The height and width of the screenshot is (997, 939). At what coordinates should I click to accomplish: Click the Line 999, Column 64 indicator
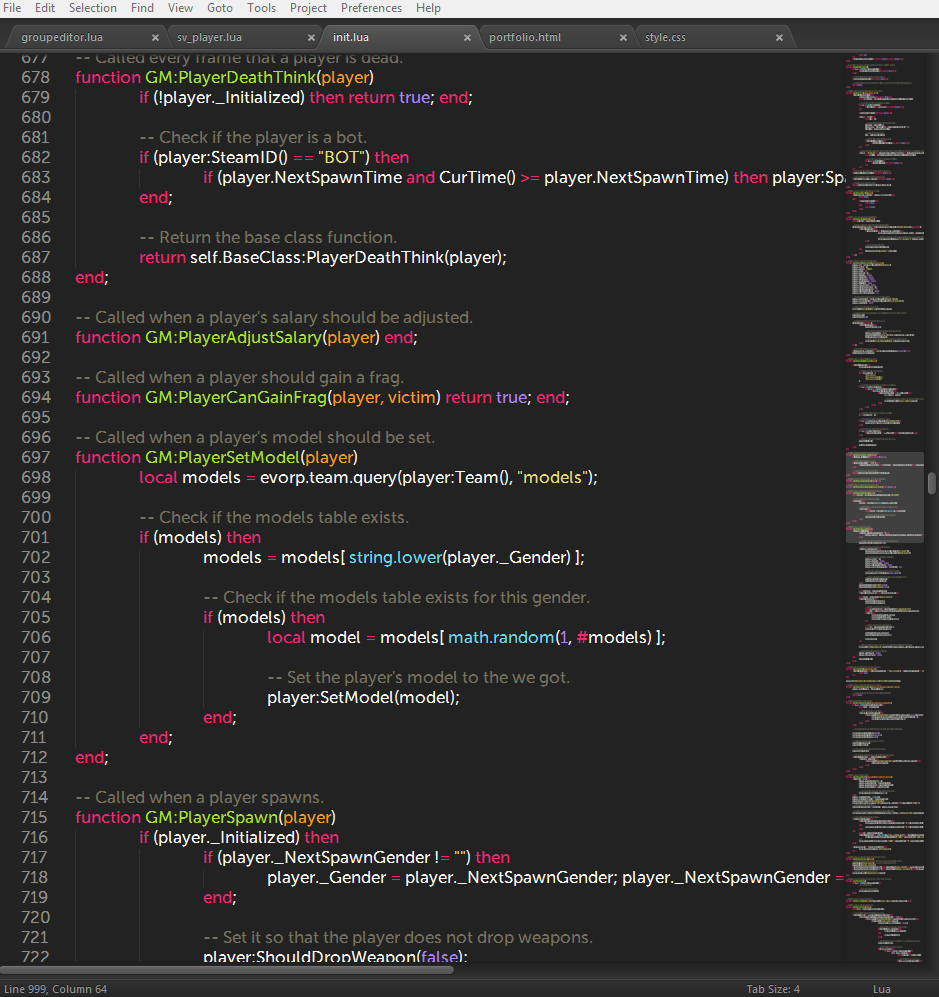point(56,989)
